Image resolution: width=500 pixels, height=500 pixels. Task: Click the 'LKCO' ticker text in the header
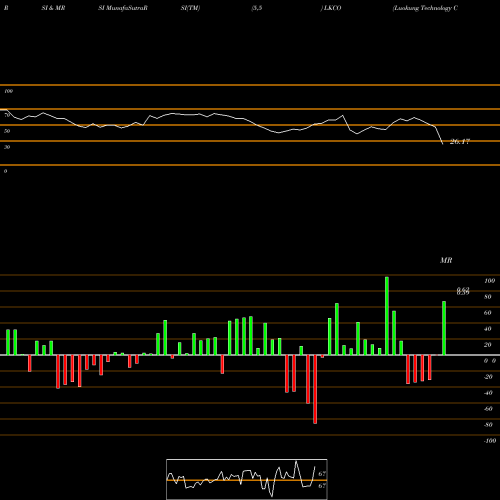333,8
